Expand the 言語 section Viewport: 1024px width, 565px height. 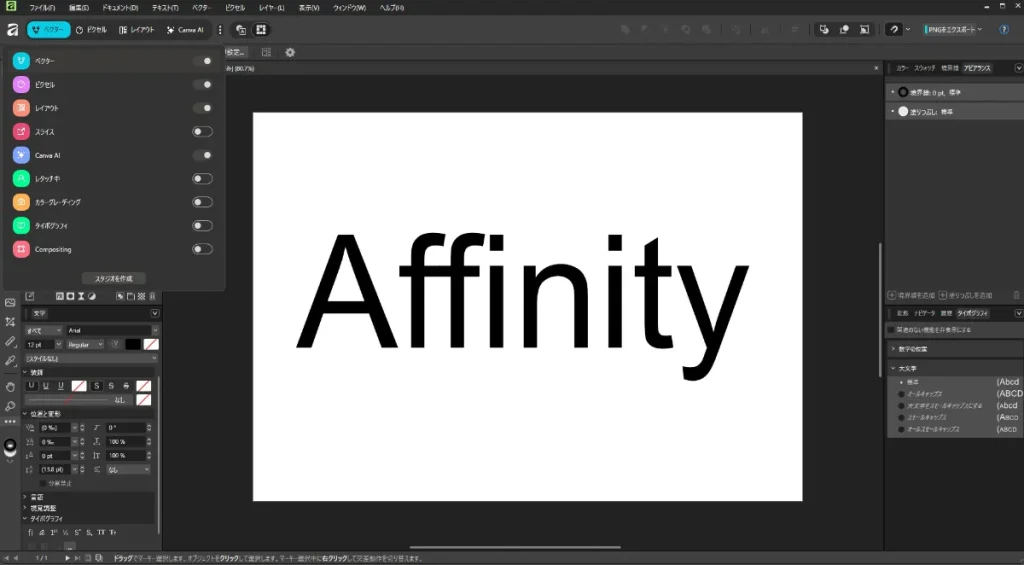pyautogui.click(x=25, y=497)
